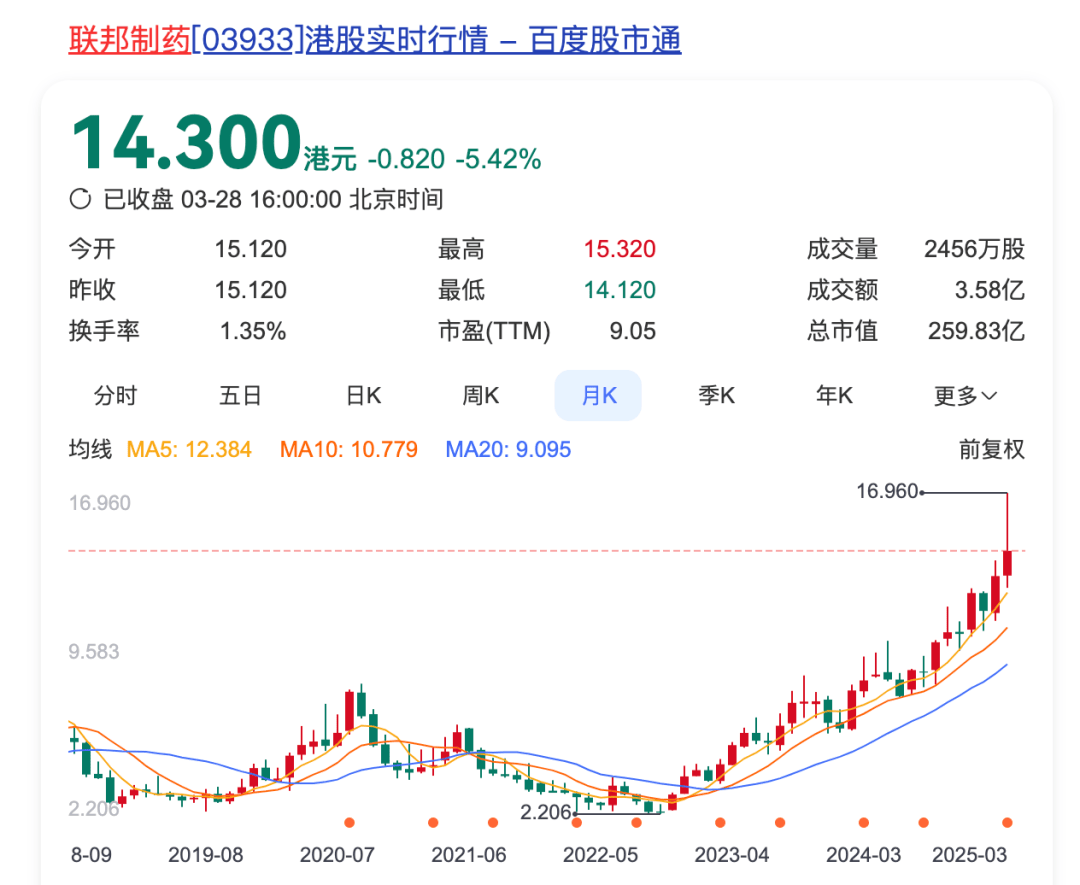Click the 换手率 value 1.35%
This screenshot has height=885, width=1080.
click(253, 331)
